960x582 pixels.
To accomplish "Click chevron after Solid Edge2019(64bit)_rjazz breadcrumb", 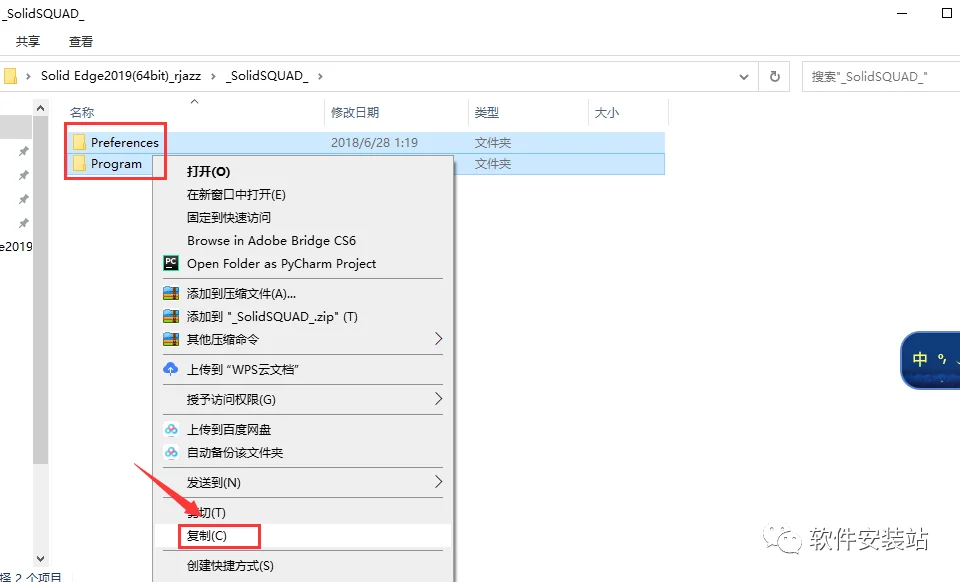I will 213,76.
